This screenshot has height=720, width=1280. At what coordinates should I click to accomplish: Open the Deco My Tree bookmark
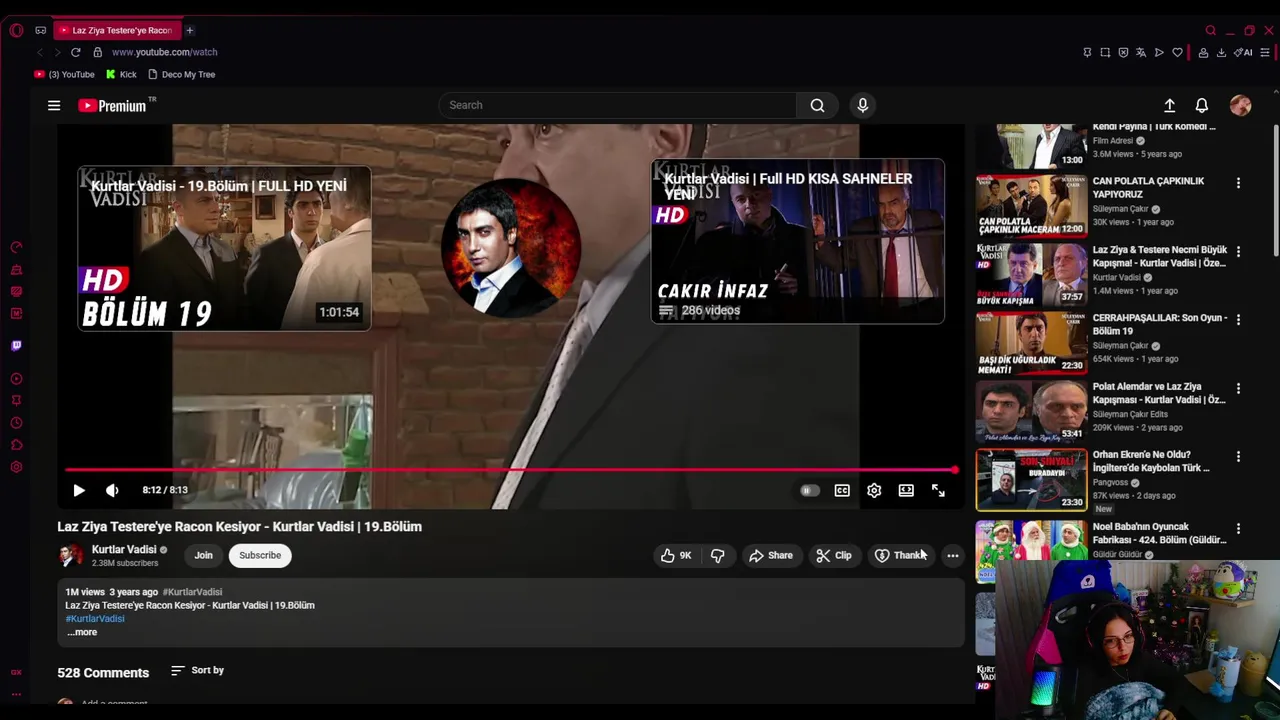pos(181,74)
